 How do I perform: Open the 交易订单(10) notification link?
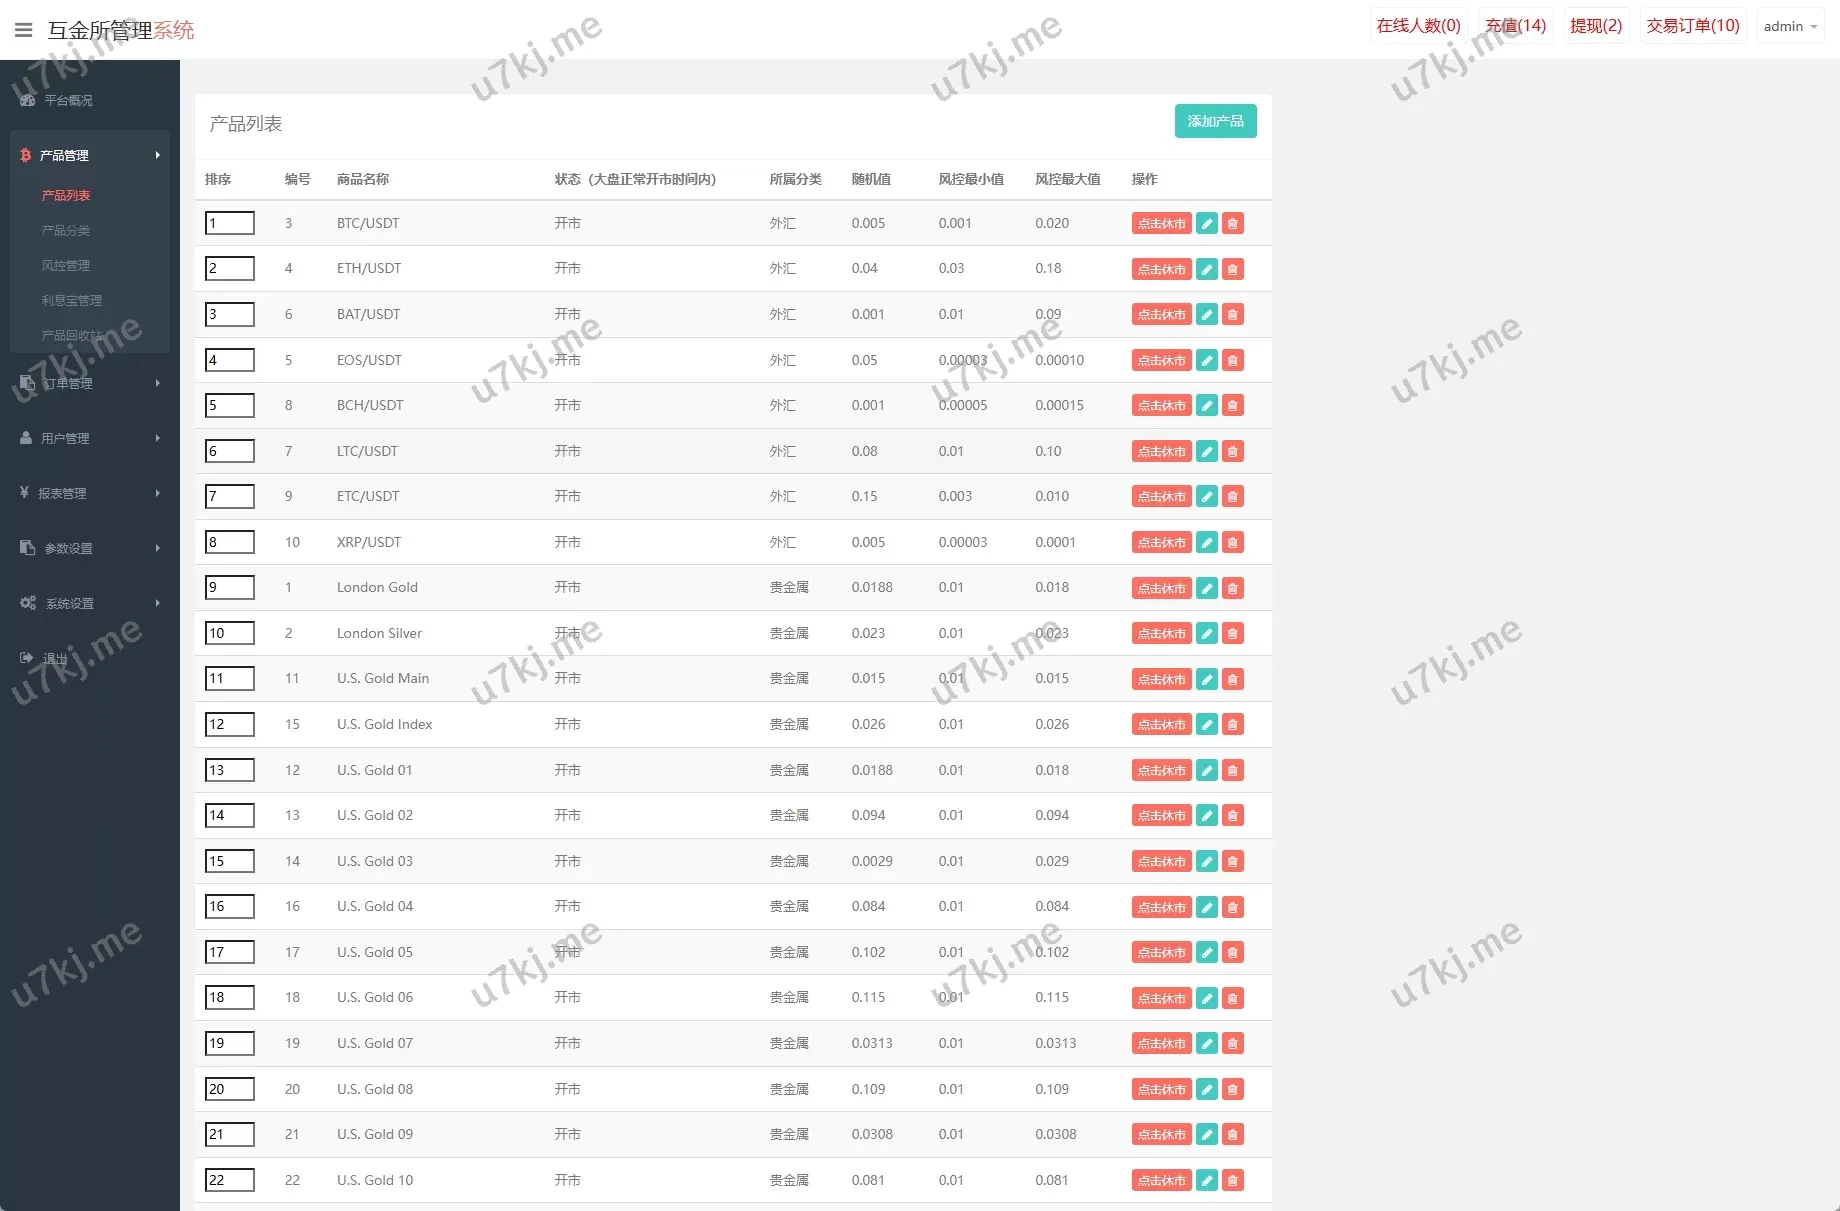click(1692, 26)
